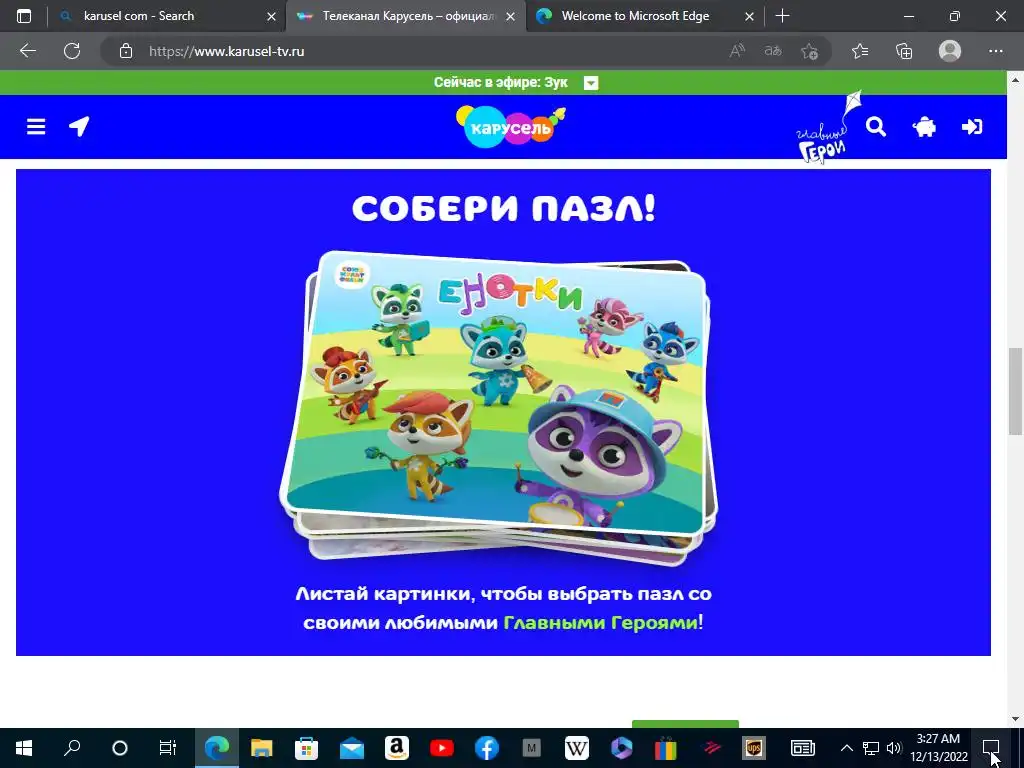The image size is (1024, 768).
Task: Open Cortana from the taskbar
Action: pyautogui.click(x=120, y=748)
